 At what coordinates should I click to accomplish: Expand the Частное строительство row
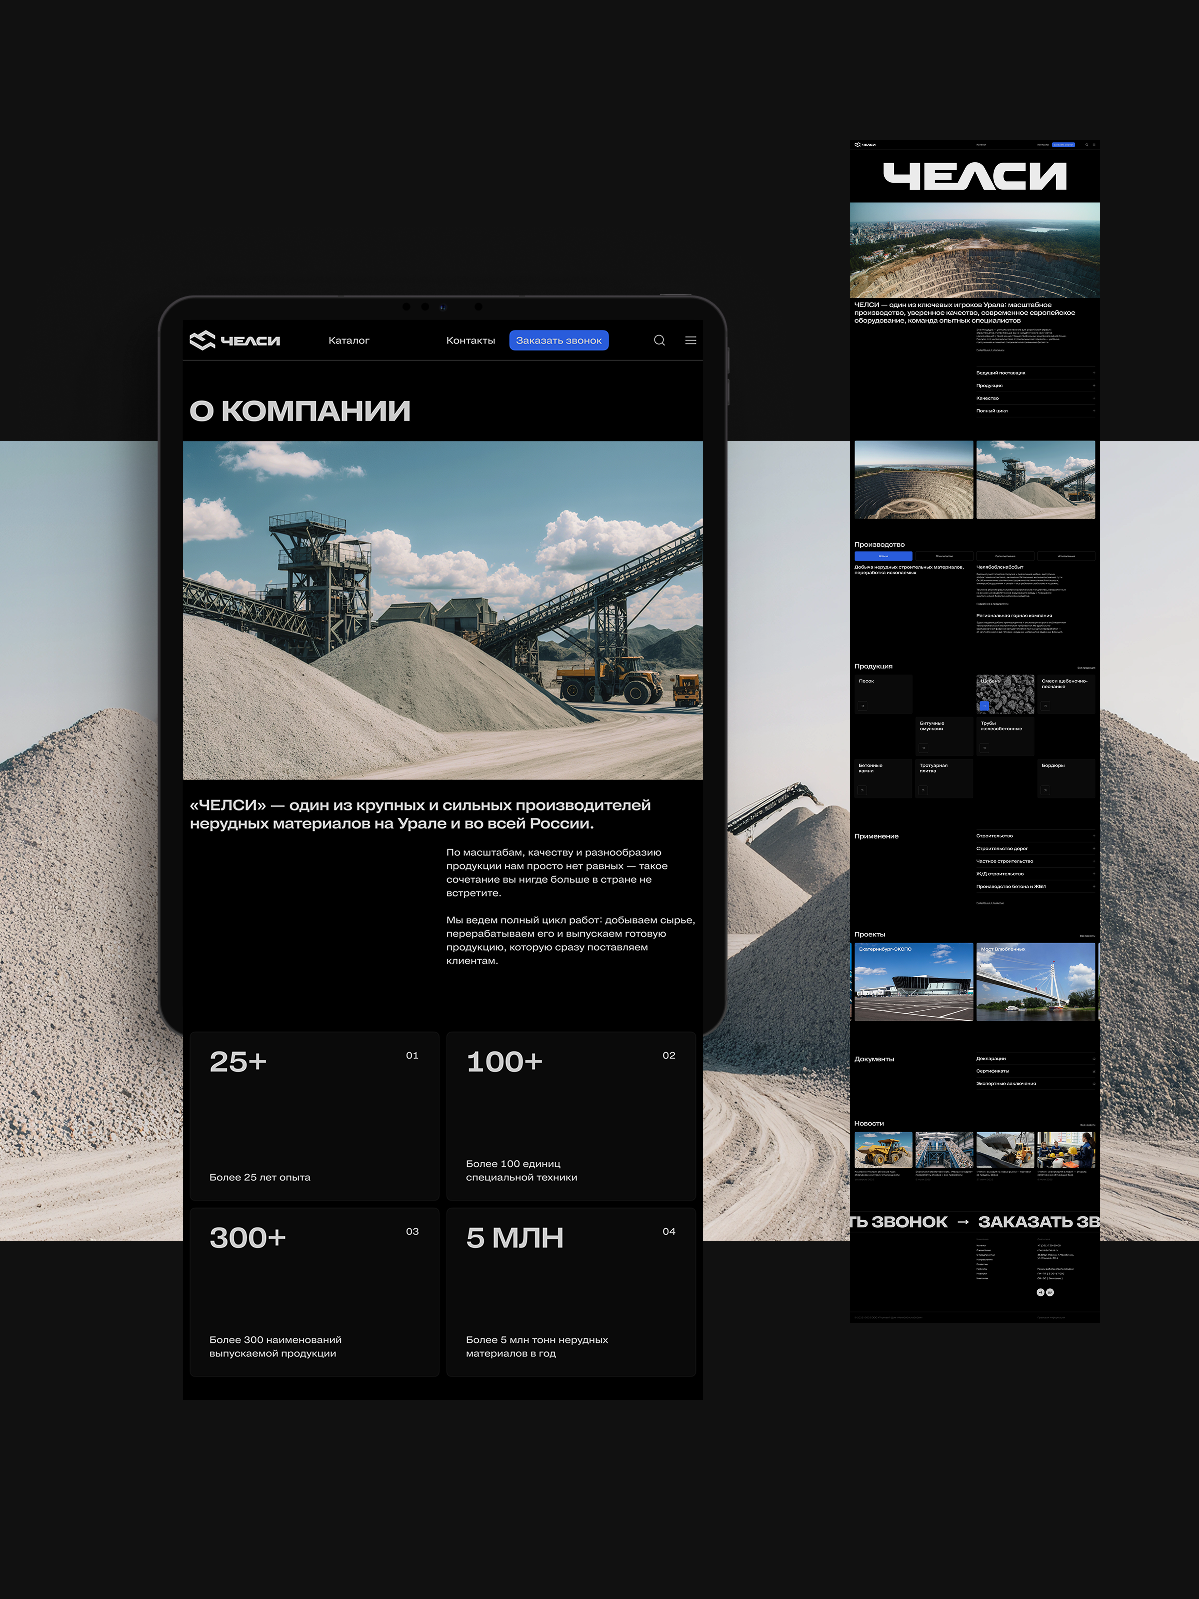[x=1035, y=861]
